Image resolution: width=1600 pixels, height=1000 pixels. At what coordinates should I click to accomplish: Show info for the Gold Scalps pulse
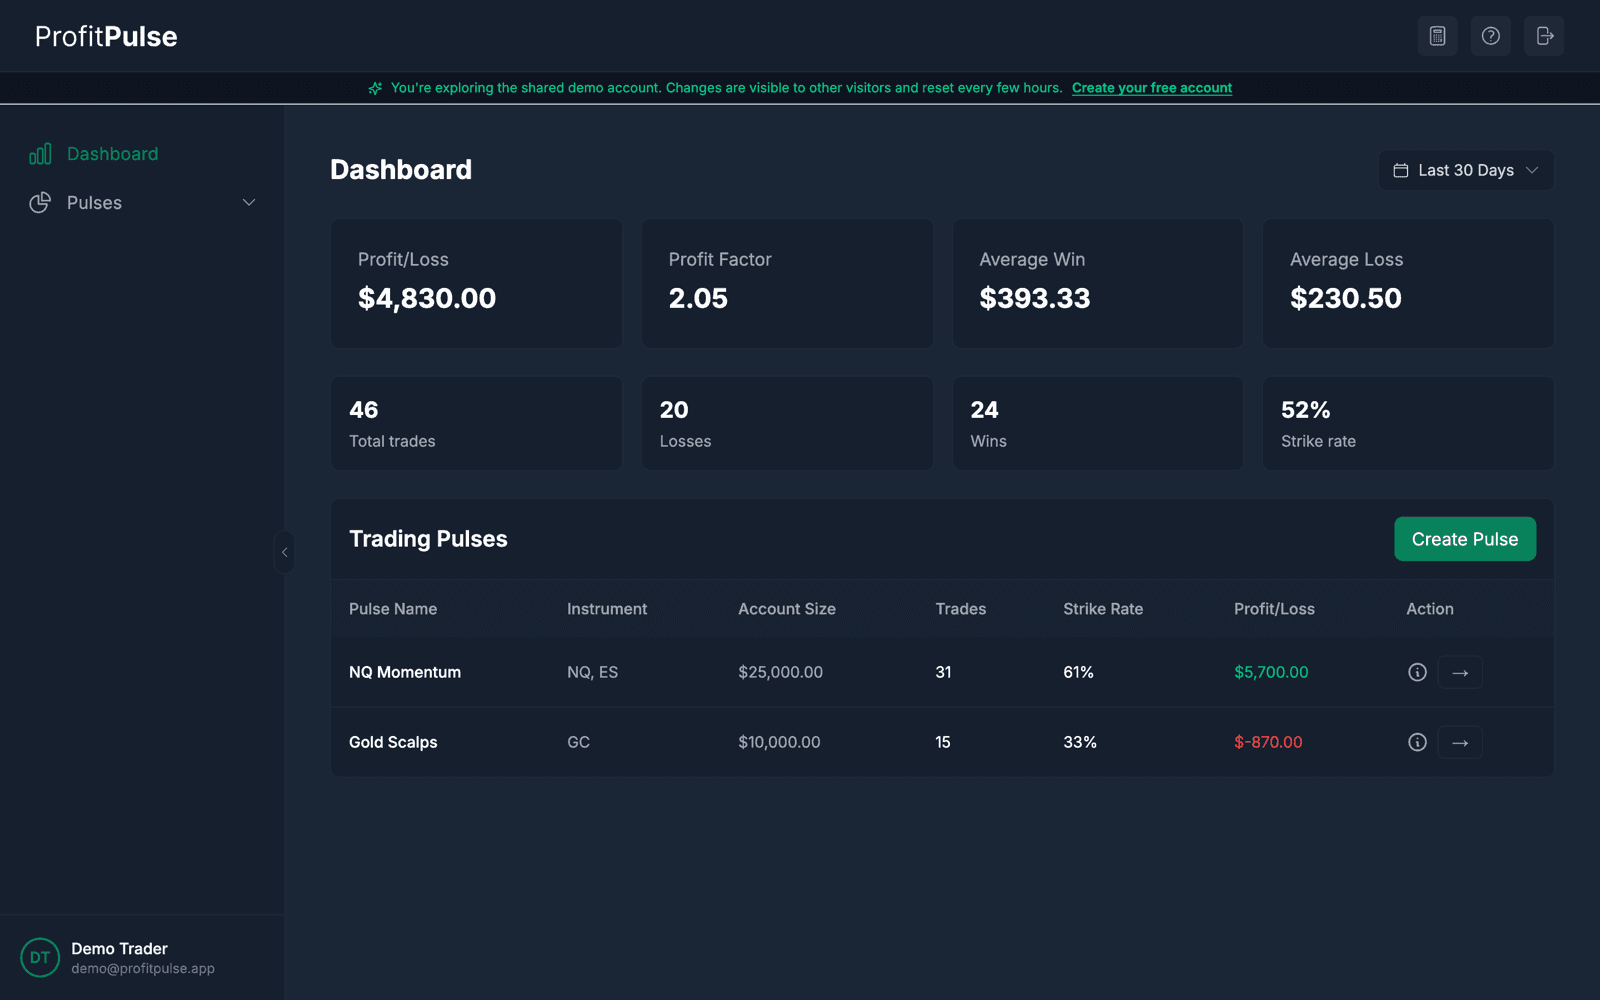click(1417, 742)
